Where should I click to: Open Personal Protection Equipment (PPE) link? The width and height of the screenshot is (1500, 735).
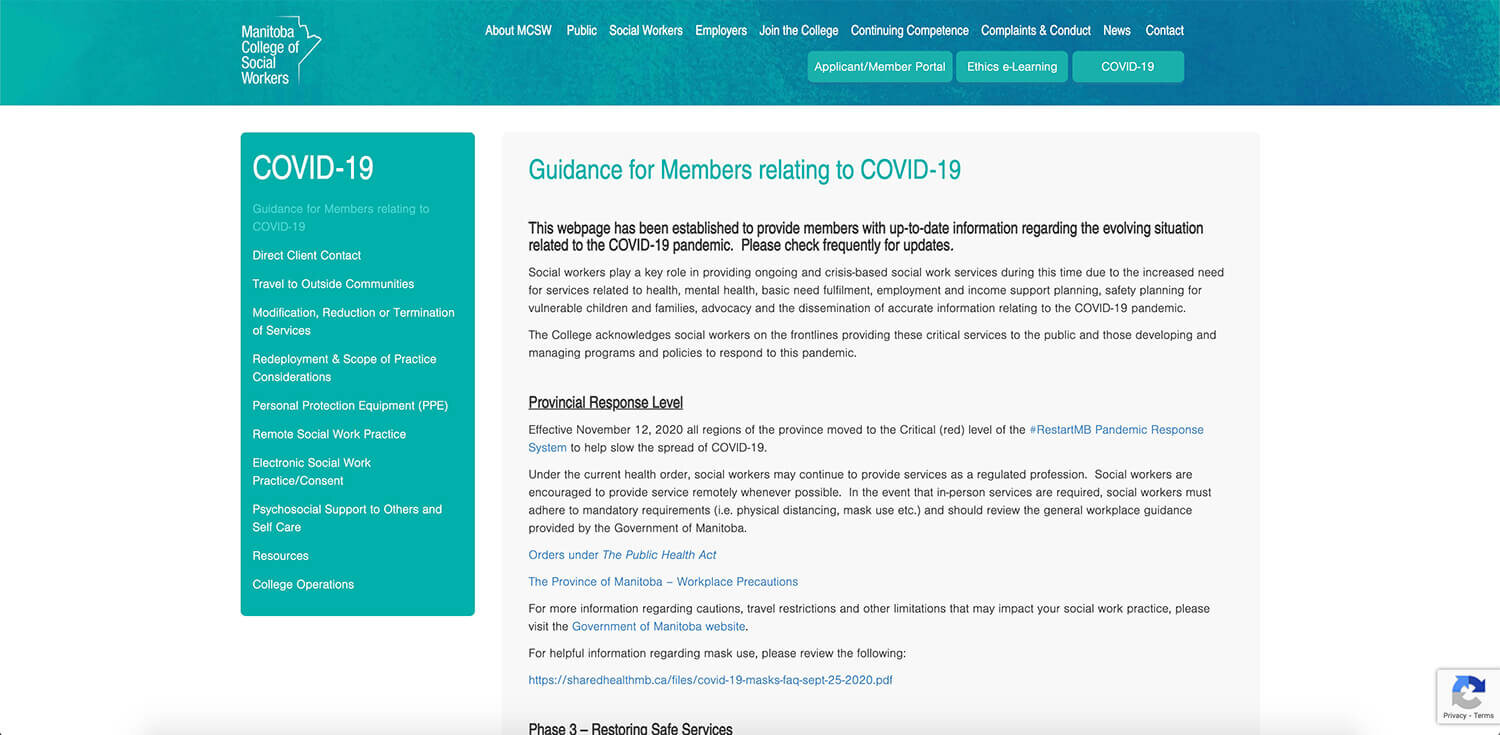[350, 405]
